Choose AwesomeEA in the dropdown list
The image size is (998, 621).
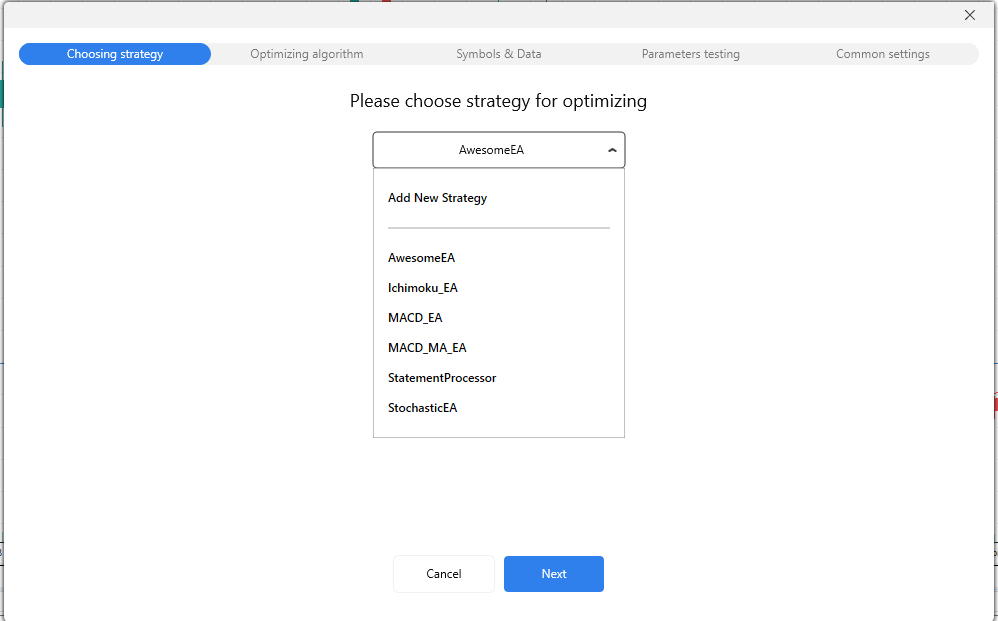coord(421,258)
